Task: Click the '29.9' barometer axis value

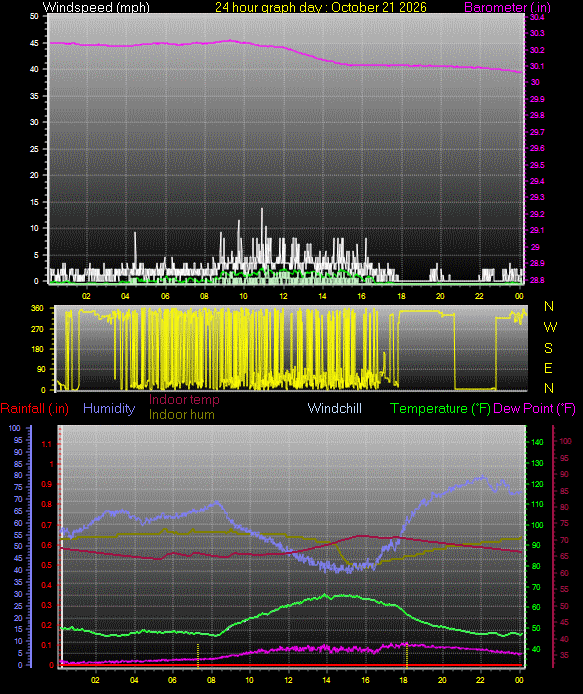Action: [537, 100]
